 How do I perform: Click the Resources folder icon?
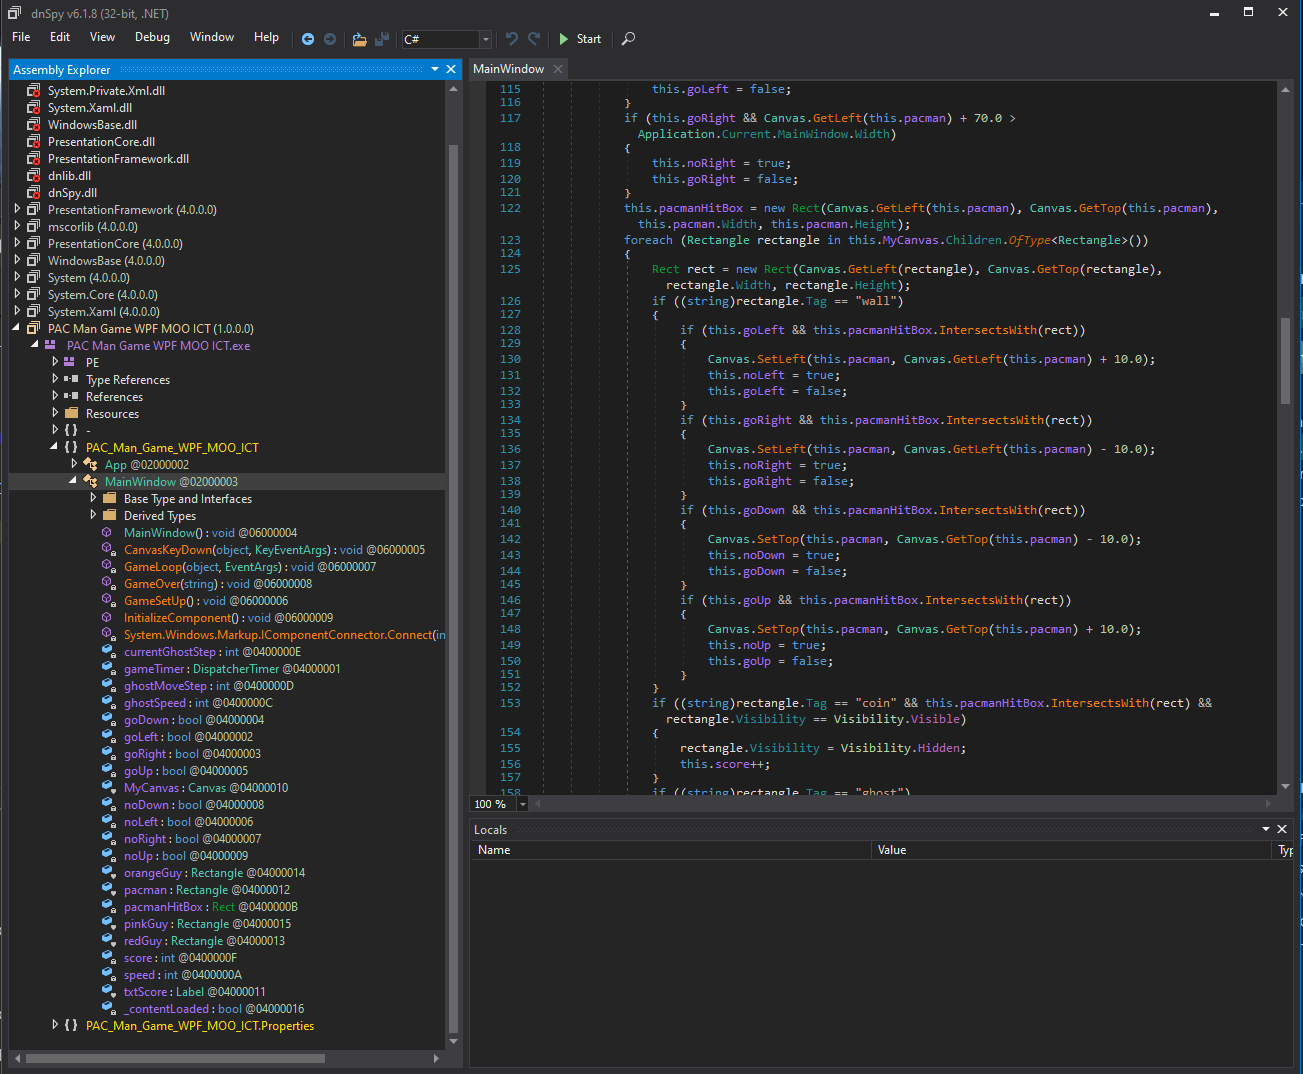[71, 413]
